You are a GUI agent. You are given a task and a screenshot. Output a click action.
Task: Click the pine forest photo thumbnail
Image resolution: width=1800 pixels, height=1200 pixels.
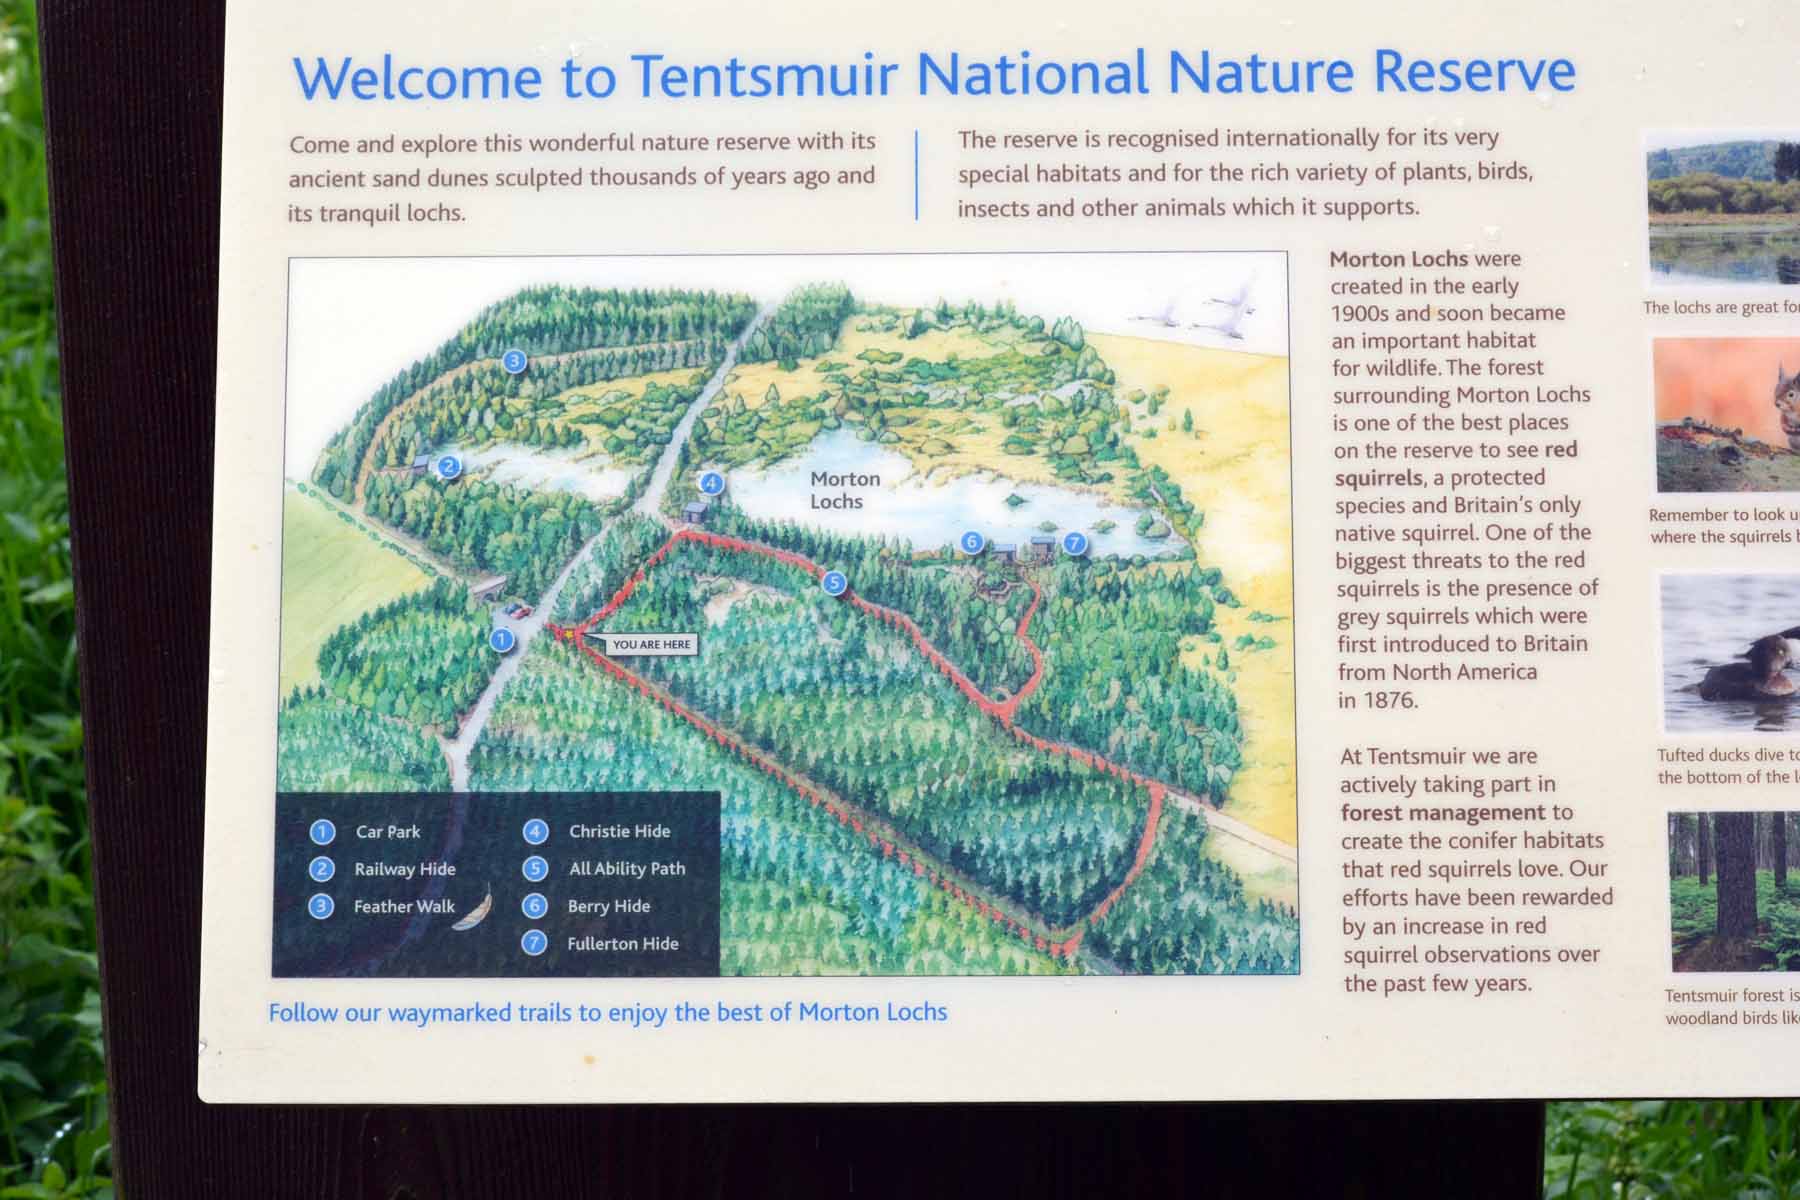click(1735, 891)
